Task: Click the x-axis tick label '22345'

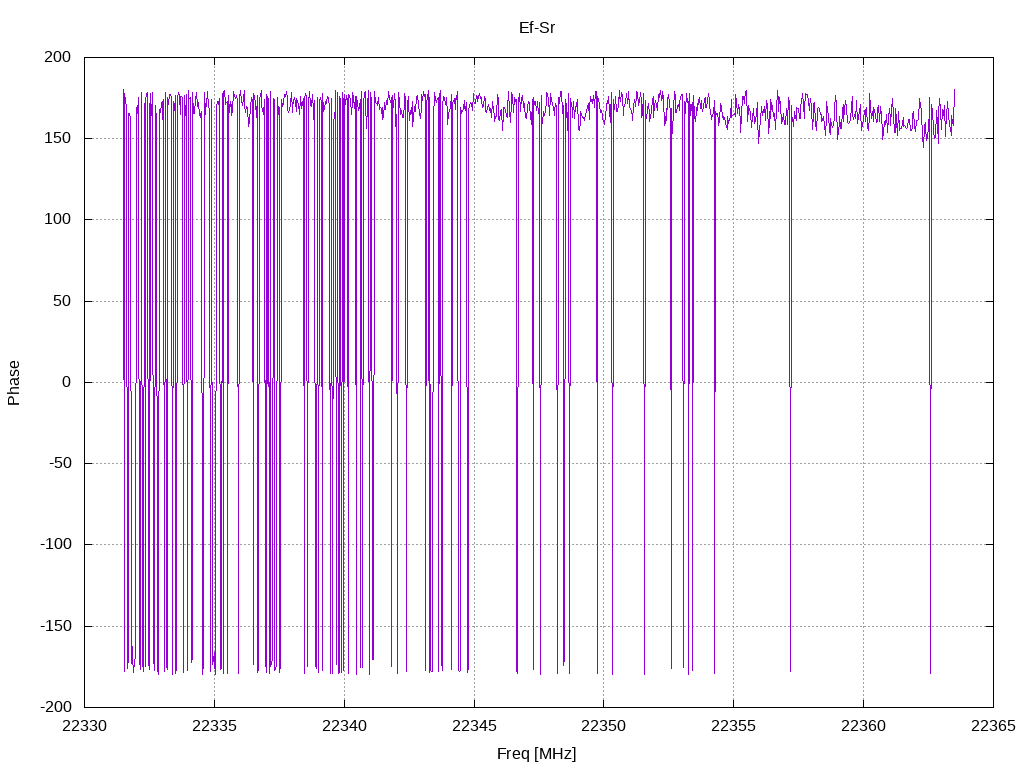Action: click(474, 726)
